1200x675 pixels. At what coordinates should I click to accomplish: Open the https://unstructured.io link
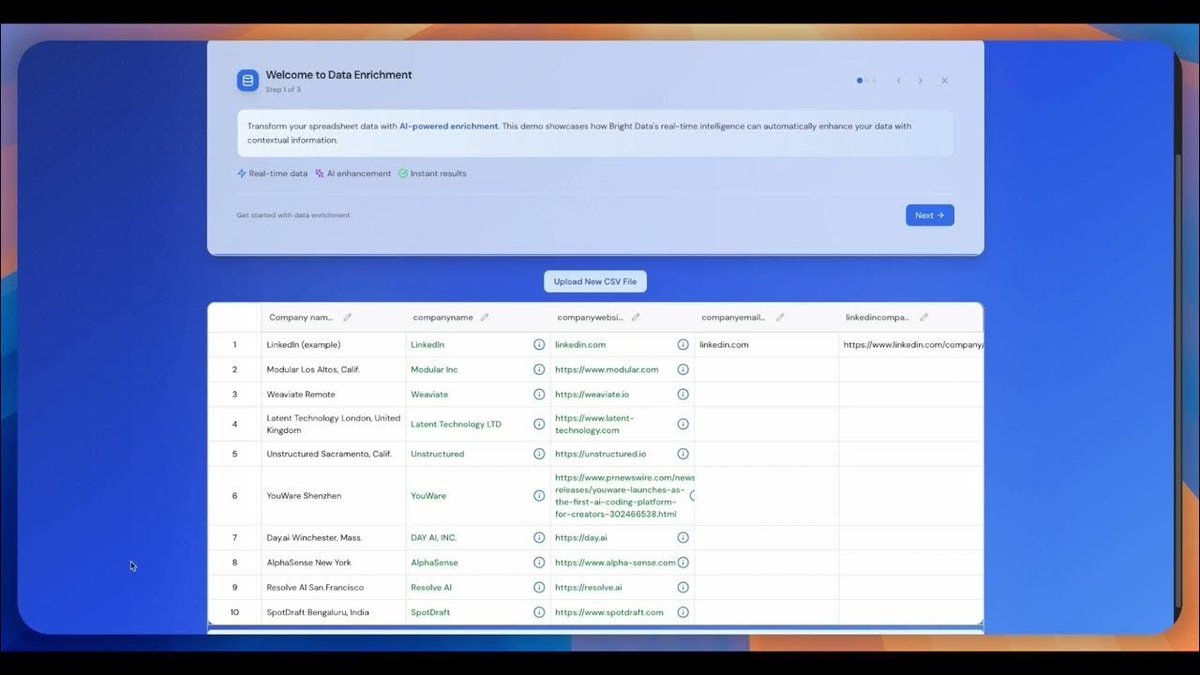point(600,453)
